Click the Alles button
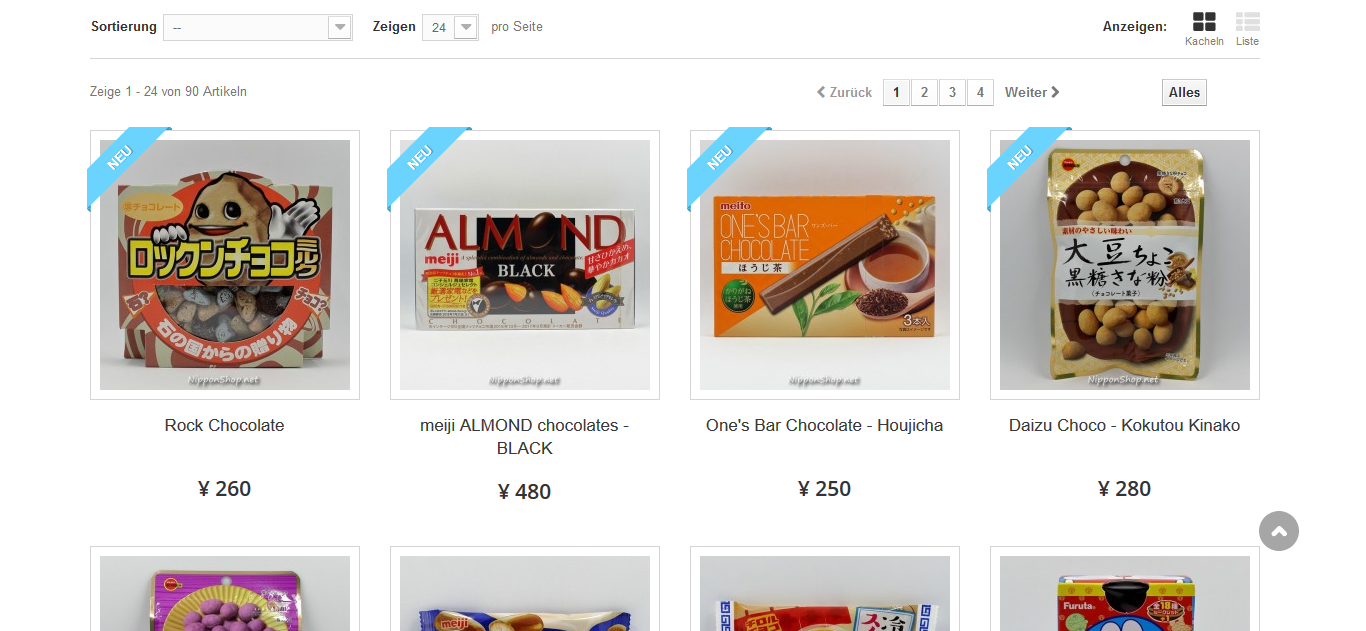Image resolution: width=1366 pixels, height=631 pixels. pos(1184,92)
